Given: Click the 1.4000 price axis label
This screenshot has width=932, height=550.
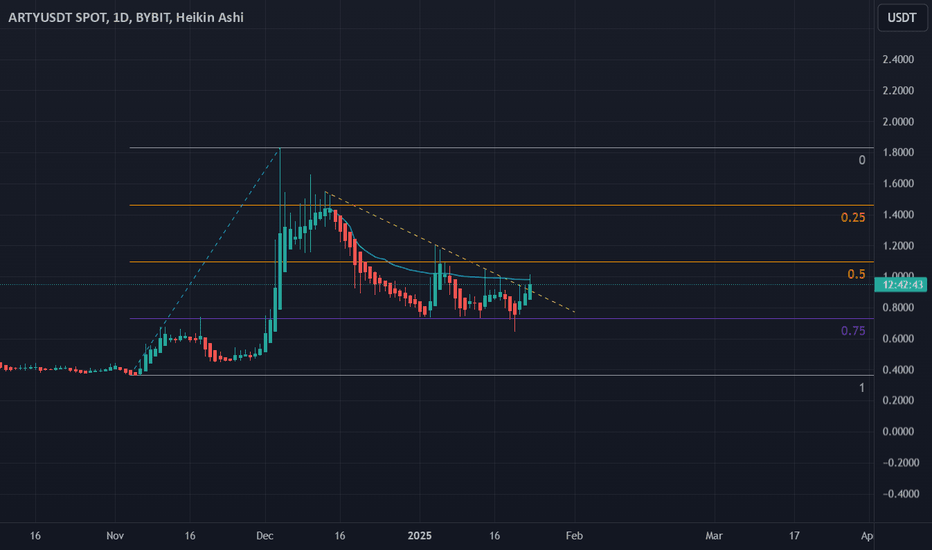Looking at the screenshot, I should (x=898, y=215).
